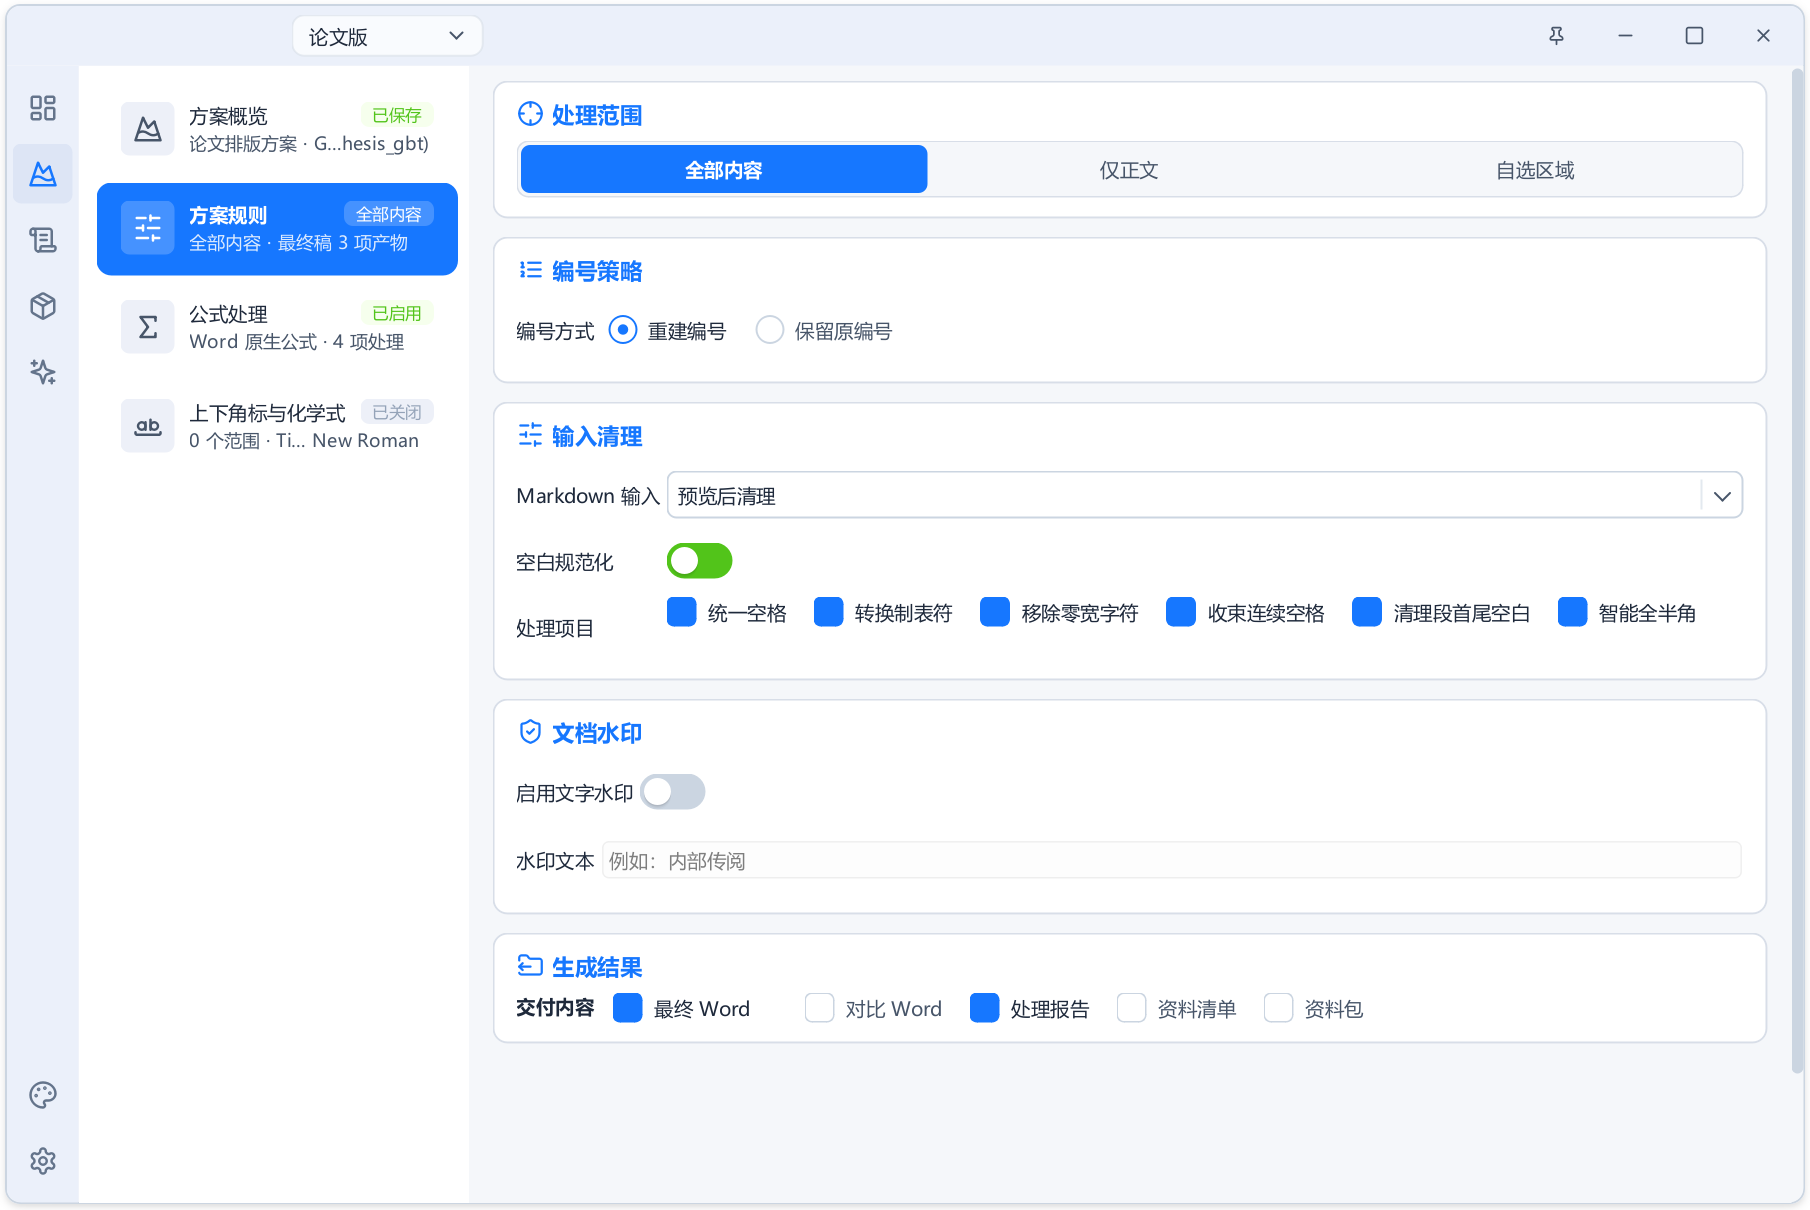Open the package cube sidebar icon
This screenshot has width=1810, height=1210.
coord(43,306)
